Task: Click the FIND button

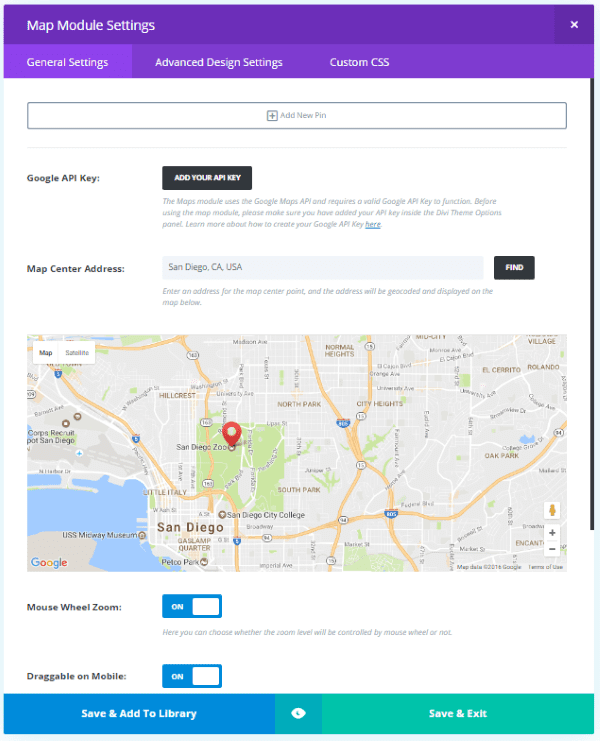Action: 514,267
